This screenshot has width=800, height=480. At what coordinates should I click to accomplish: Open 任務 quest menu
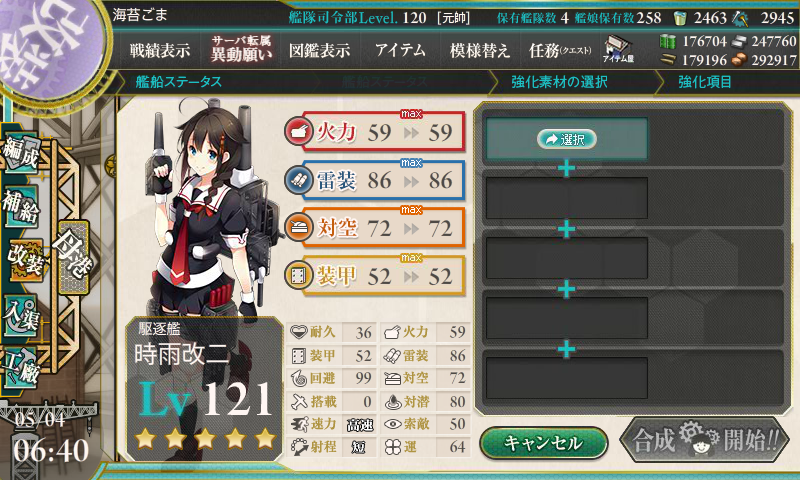coord(560,50)
